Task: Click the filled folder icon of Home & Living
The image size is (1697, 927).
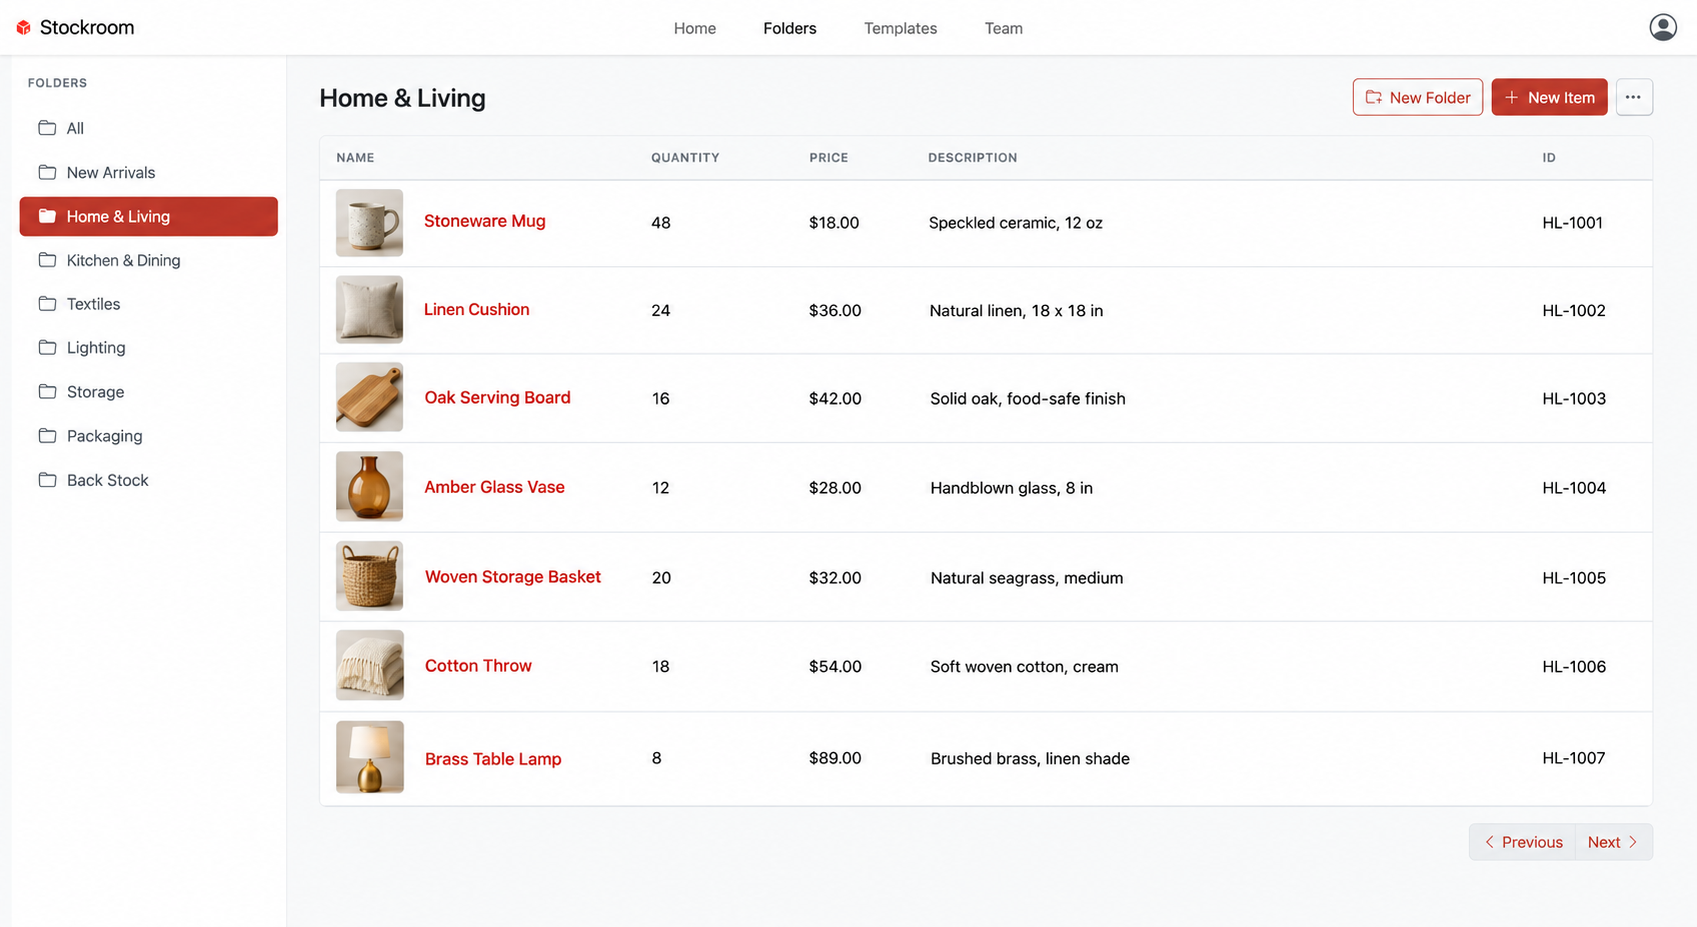Action: coord(47,216)
